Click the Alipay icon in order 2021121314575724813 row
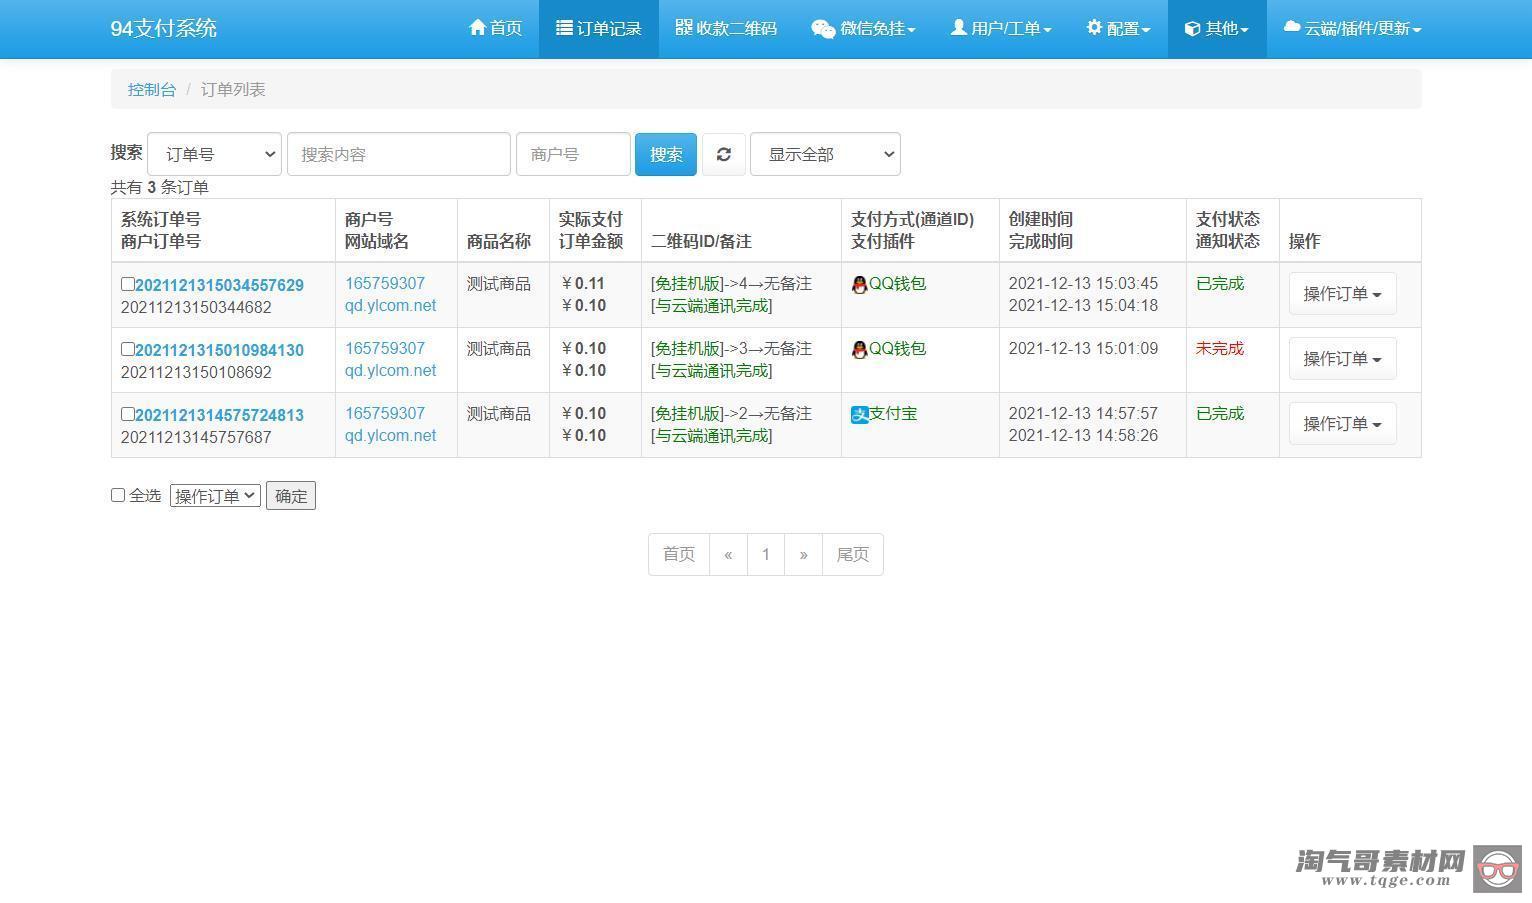Viewport: 1532px width, 903px height. point(860,415)
